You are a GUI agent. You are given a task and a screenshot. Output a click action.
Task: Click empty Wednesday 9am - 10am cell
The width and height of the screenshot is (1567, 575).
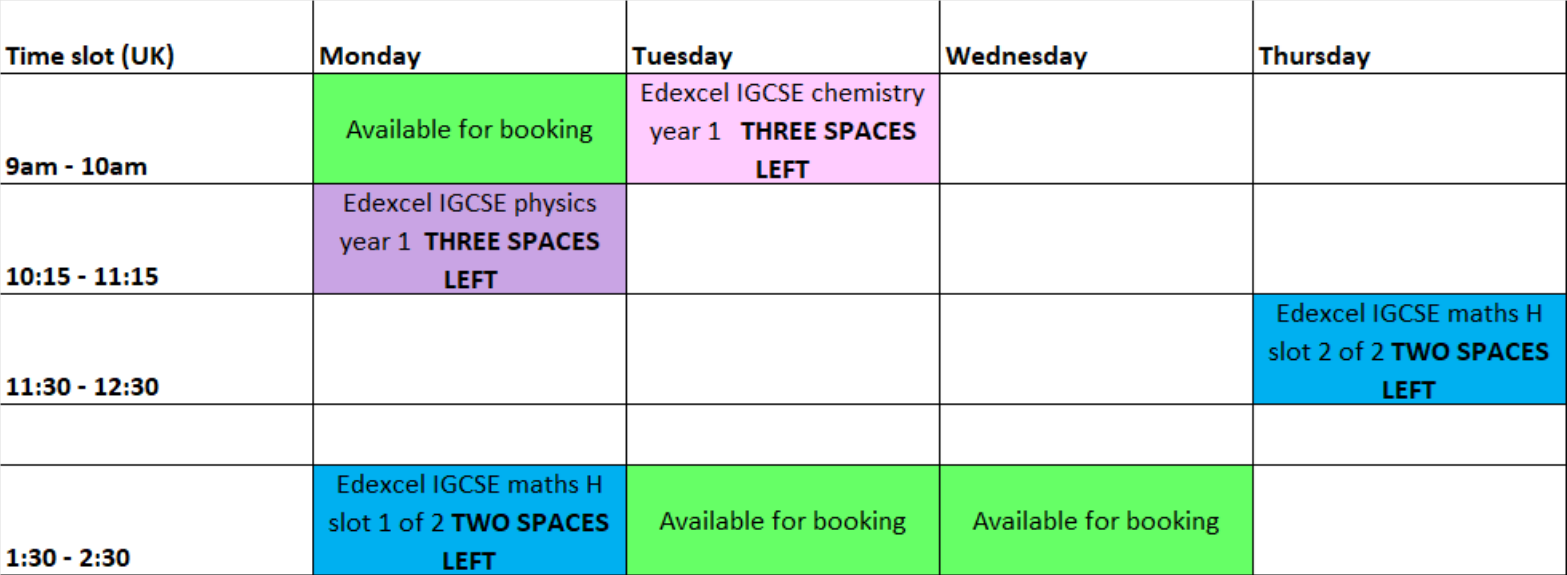[x=1096, y=129]
